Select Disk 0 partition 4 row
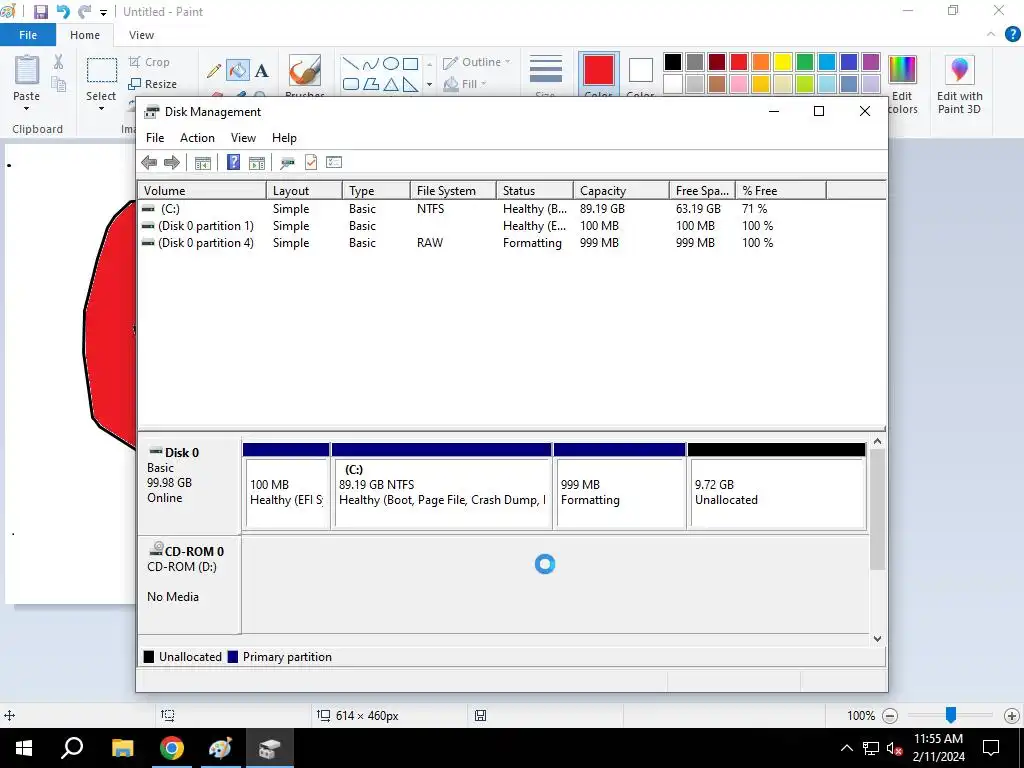 point(511,243)
